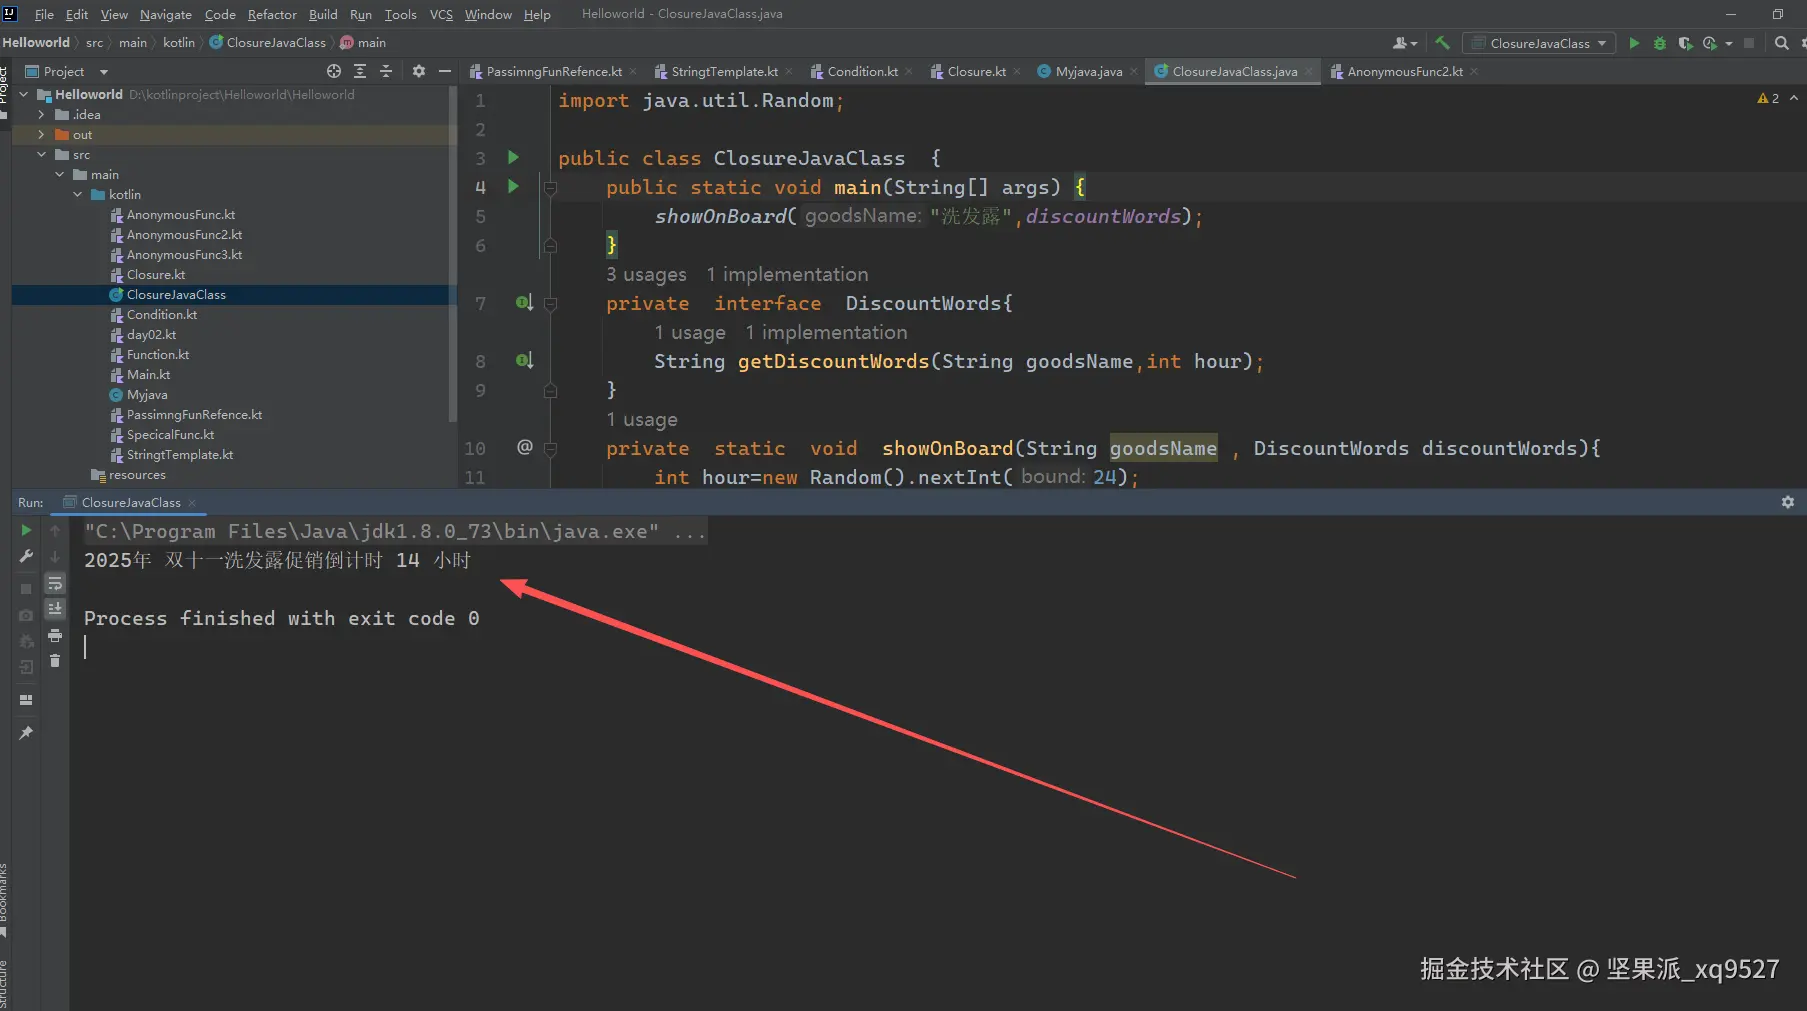1807x1011 pixels.
Task: Collapse the kotlin folder in project tree
Action: [78, 195]
